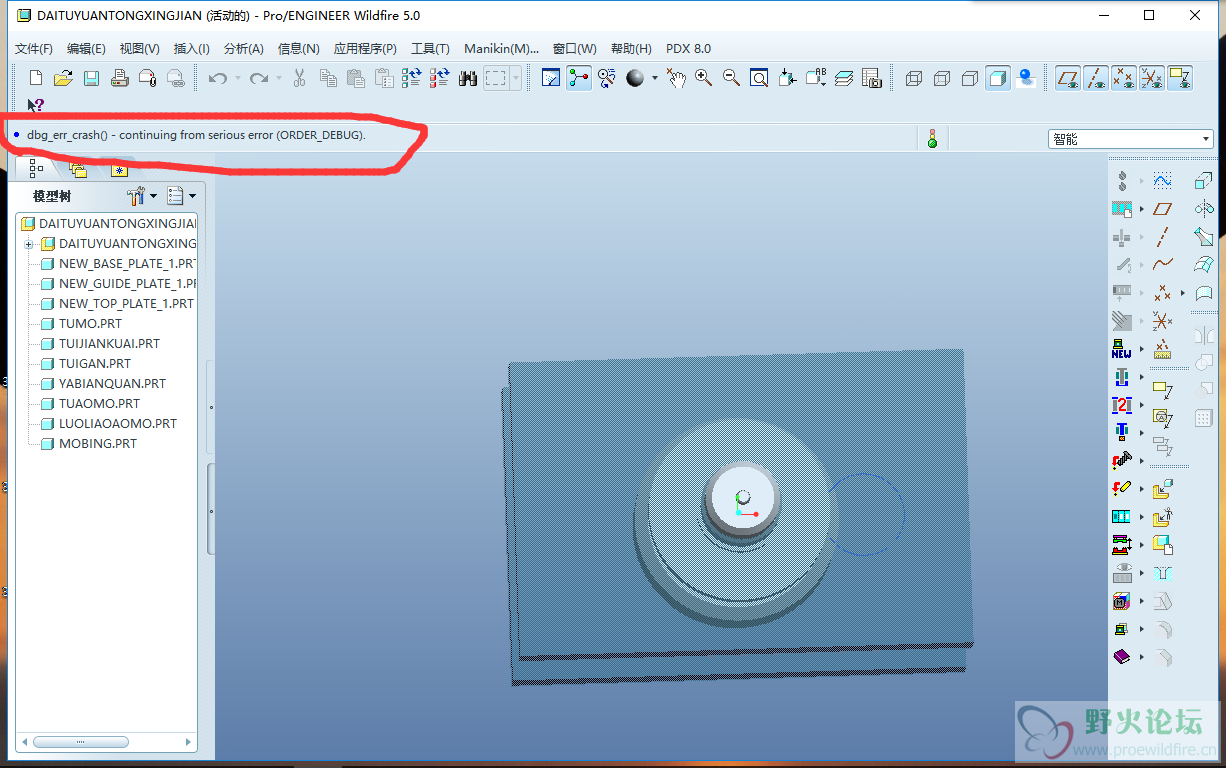
Task: Click the PDX NEW icon
Action: (1121, 349)
